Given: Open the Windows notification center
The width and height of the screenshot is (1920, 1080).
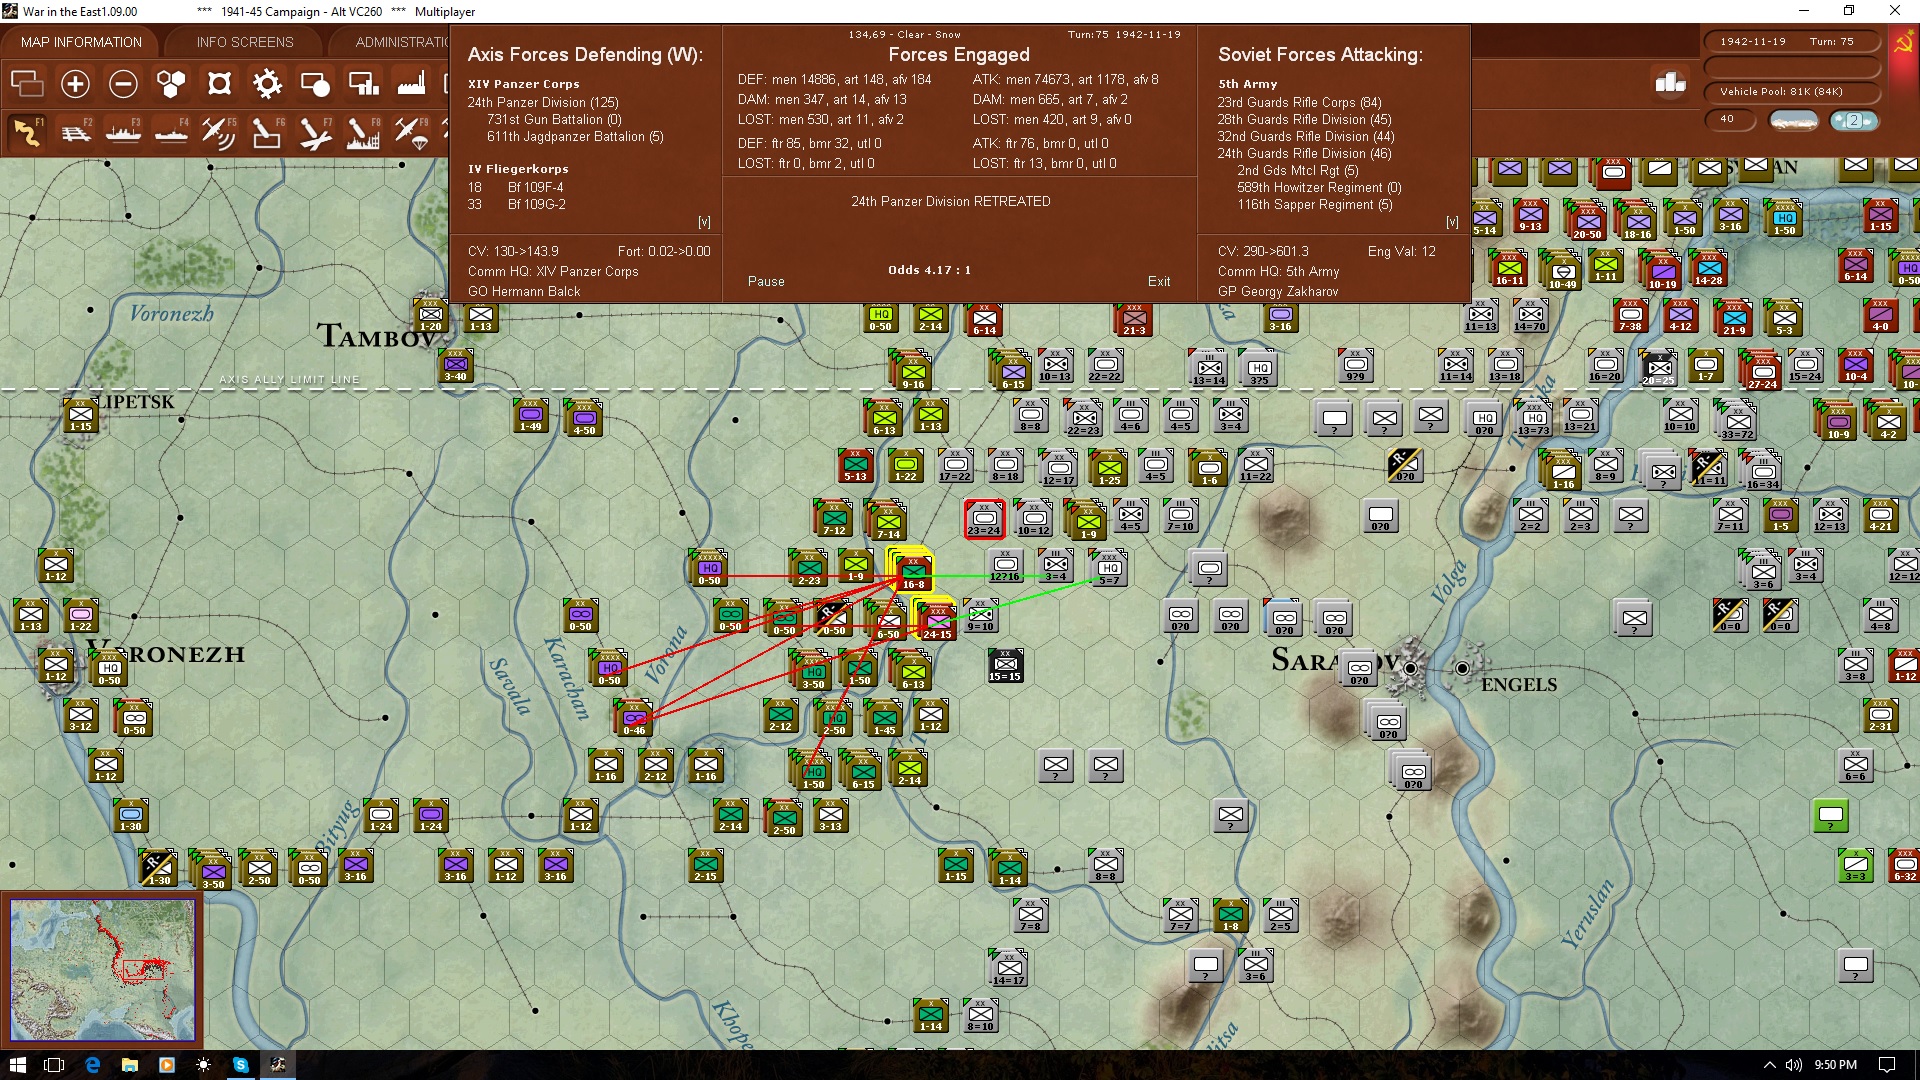Looking at the screenshot, I should [x=1887, y=1065].
